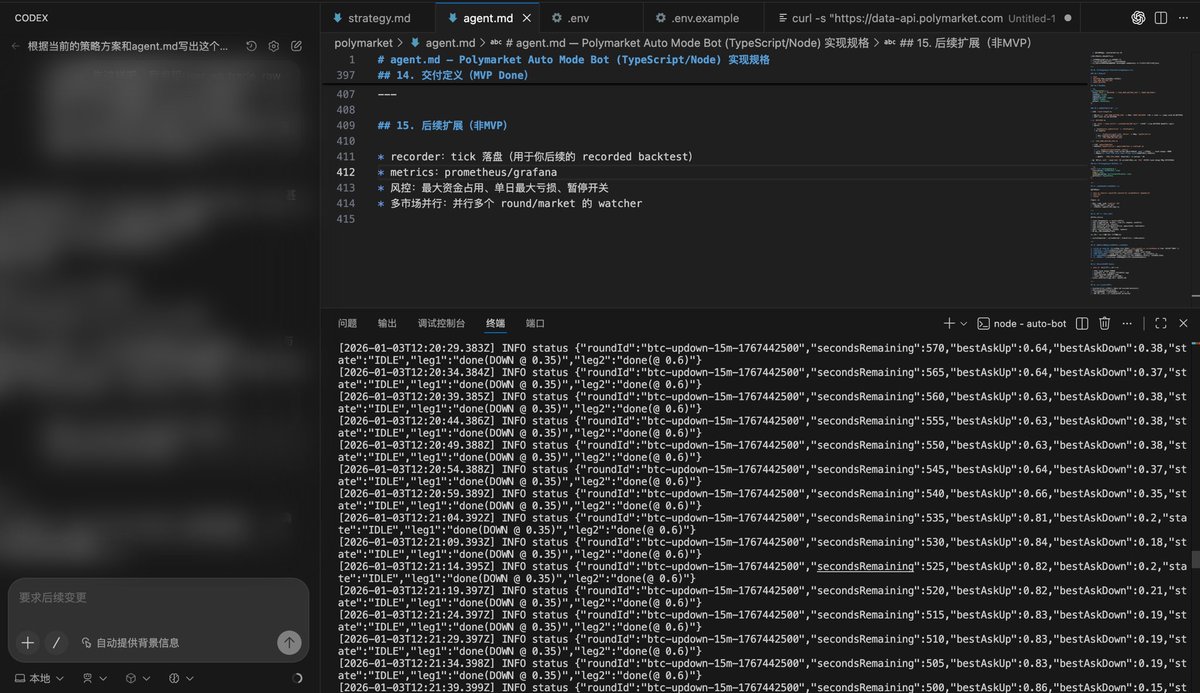Click the recorder: tick 落盘 line
Screen dimensions: 1200x693
tap(535, 157)
